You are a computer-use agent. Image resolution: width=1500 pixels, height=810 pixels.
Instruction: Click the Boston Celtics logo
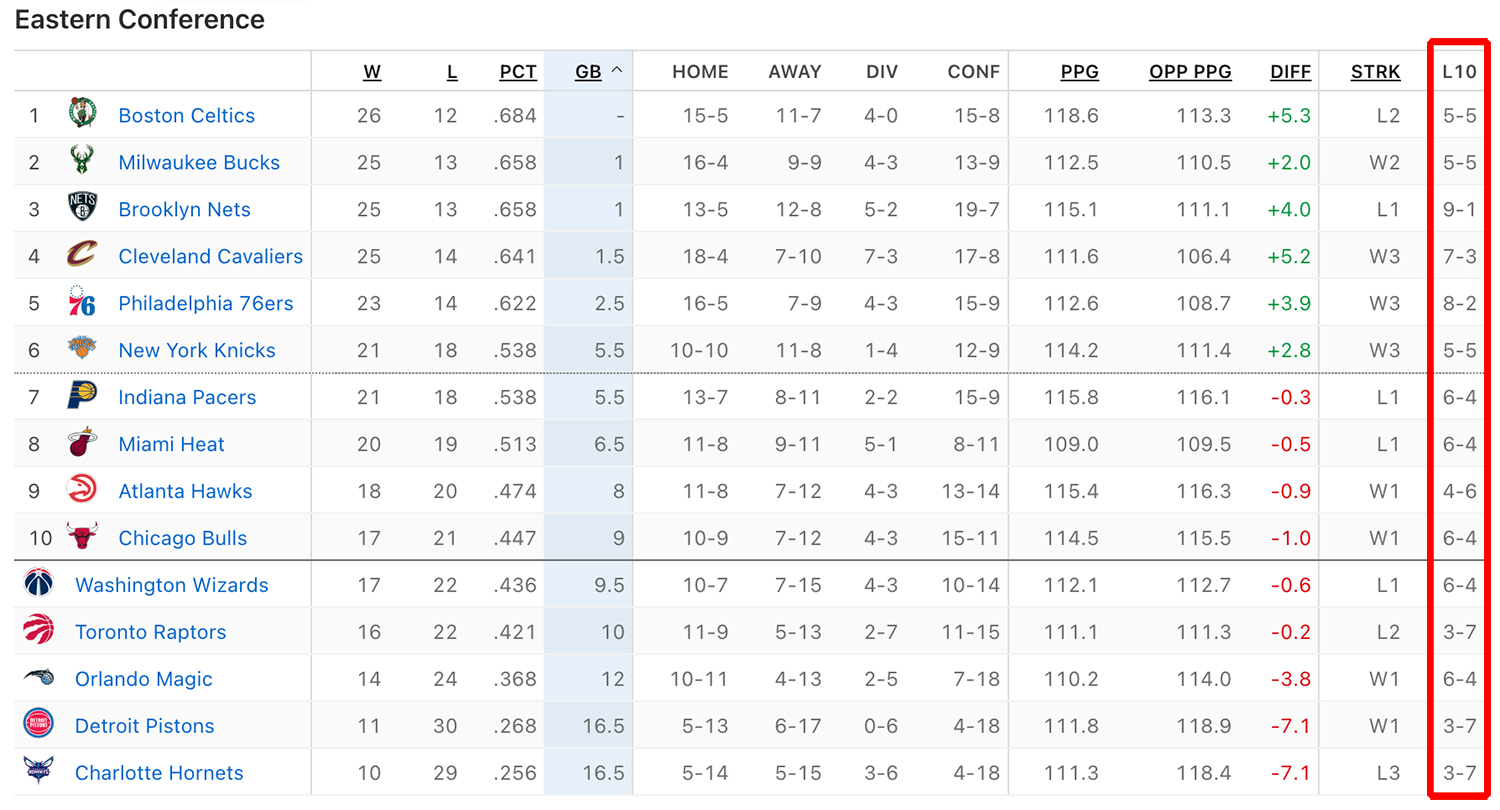[82, 115]
